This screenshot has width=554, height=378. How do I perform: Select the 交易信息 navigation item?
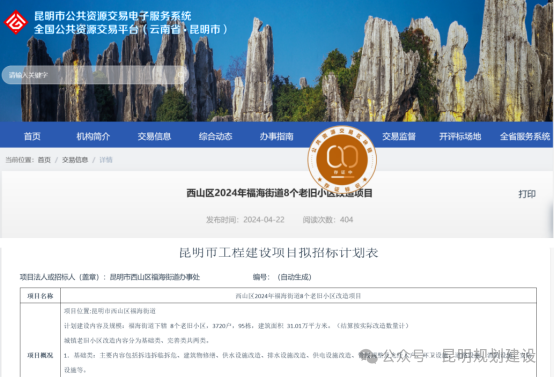[x=154, y=136]
